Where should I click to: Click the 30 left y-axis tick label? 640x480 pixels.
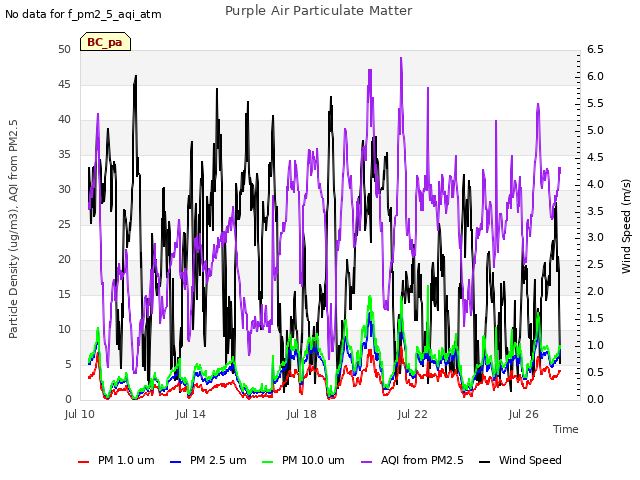[x=64, y=189]
